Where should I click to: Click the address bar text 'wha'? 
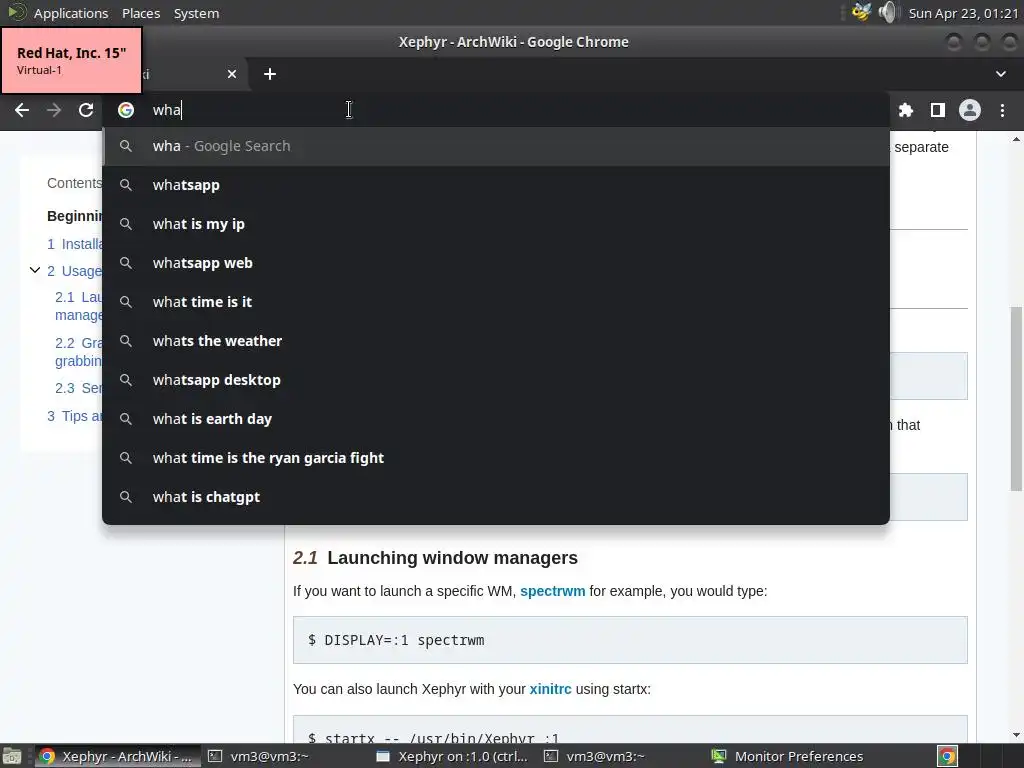[x=167, y=110]
